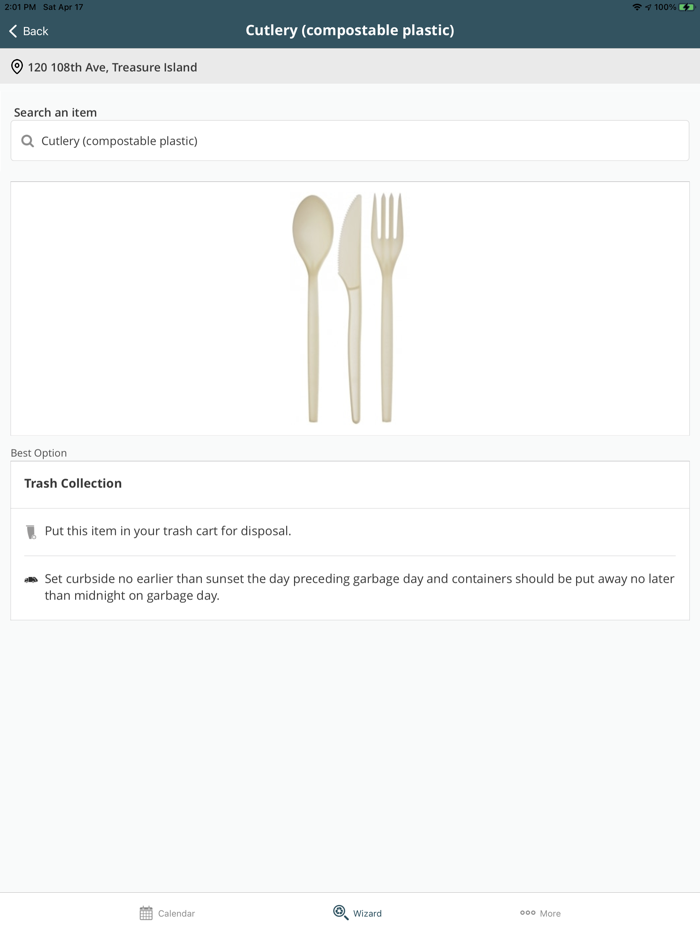Tap the curbside set-out icon

[31, 580]
